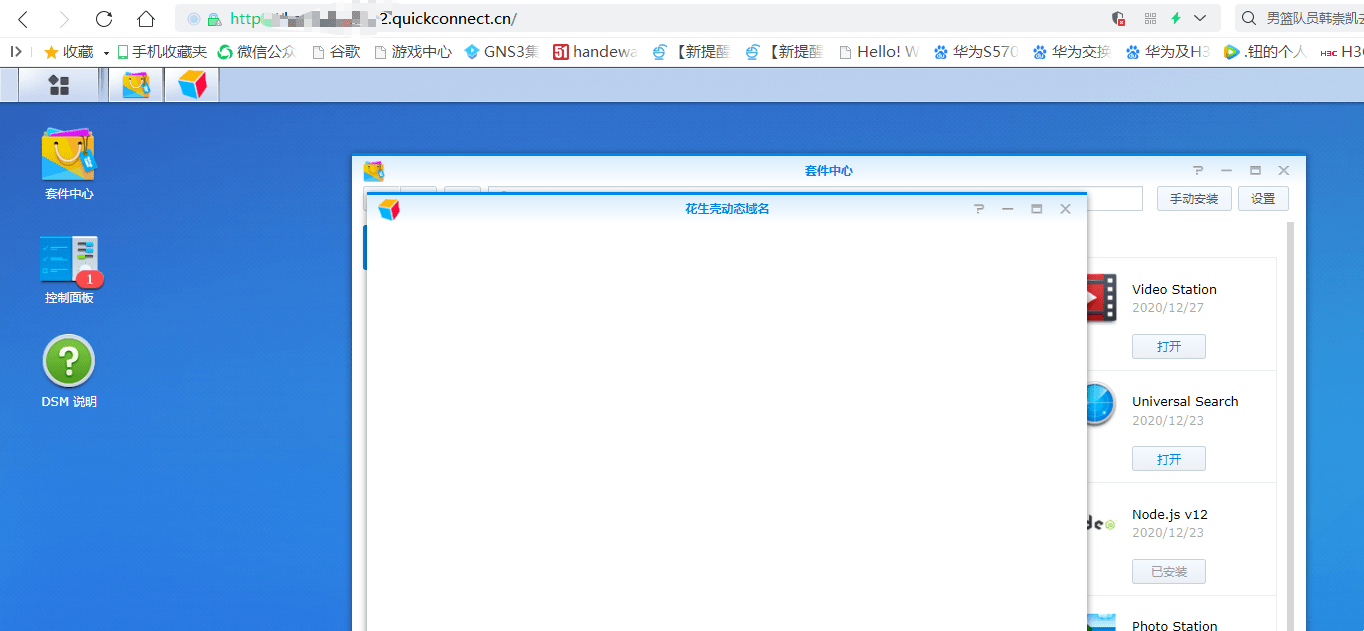Open Package Center 设置 button
The image size is (1364, 631).
(x=1263, y=199)
